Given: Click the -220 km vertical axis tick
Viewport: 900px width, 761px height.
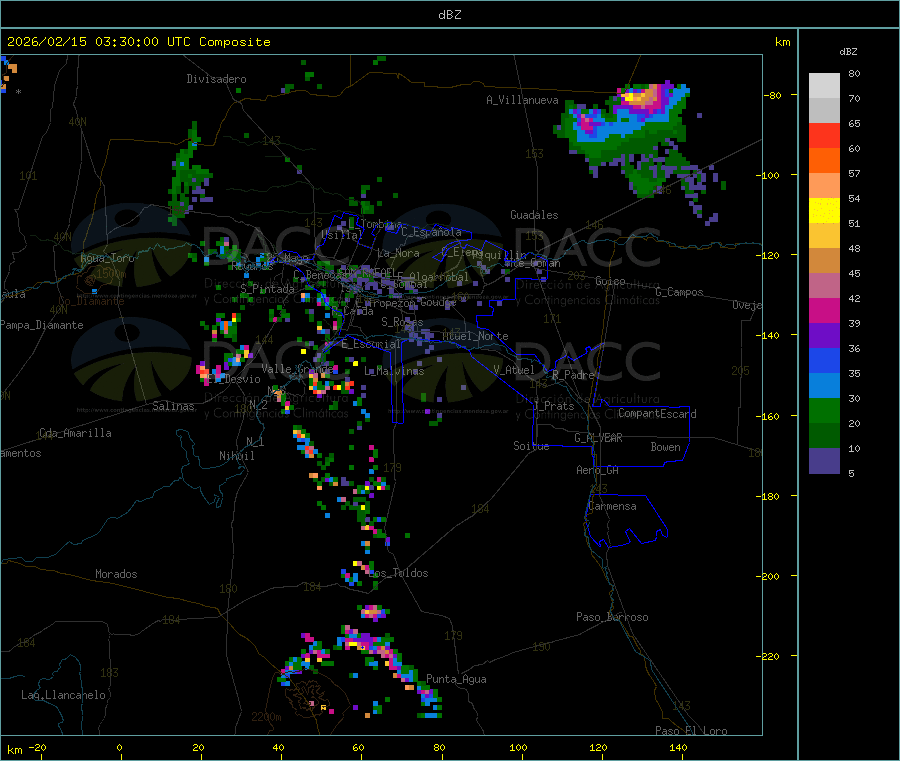Looking at the screenshot, I should click(x=770, y=657).
